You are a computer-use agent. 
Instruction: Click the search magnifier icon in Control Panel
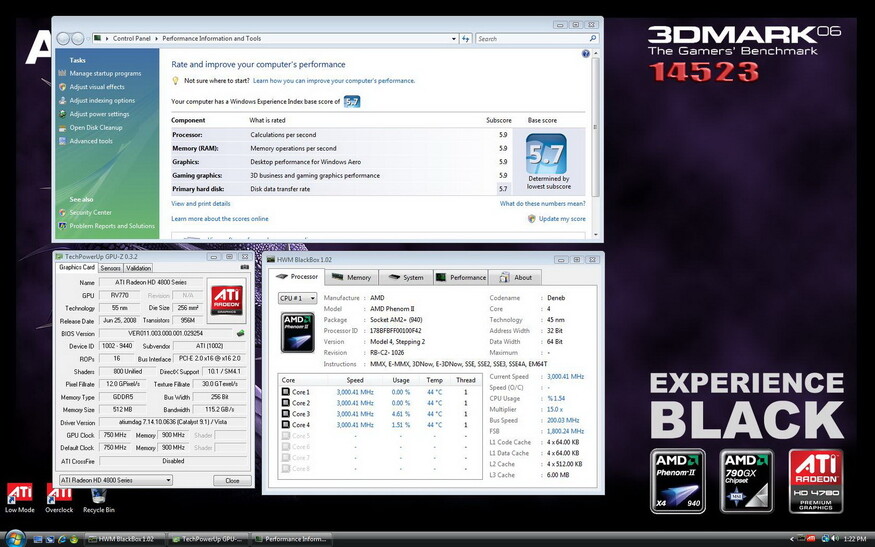pos(593,39)
